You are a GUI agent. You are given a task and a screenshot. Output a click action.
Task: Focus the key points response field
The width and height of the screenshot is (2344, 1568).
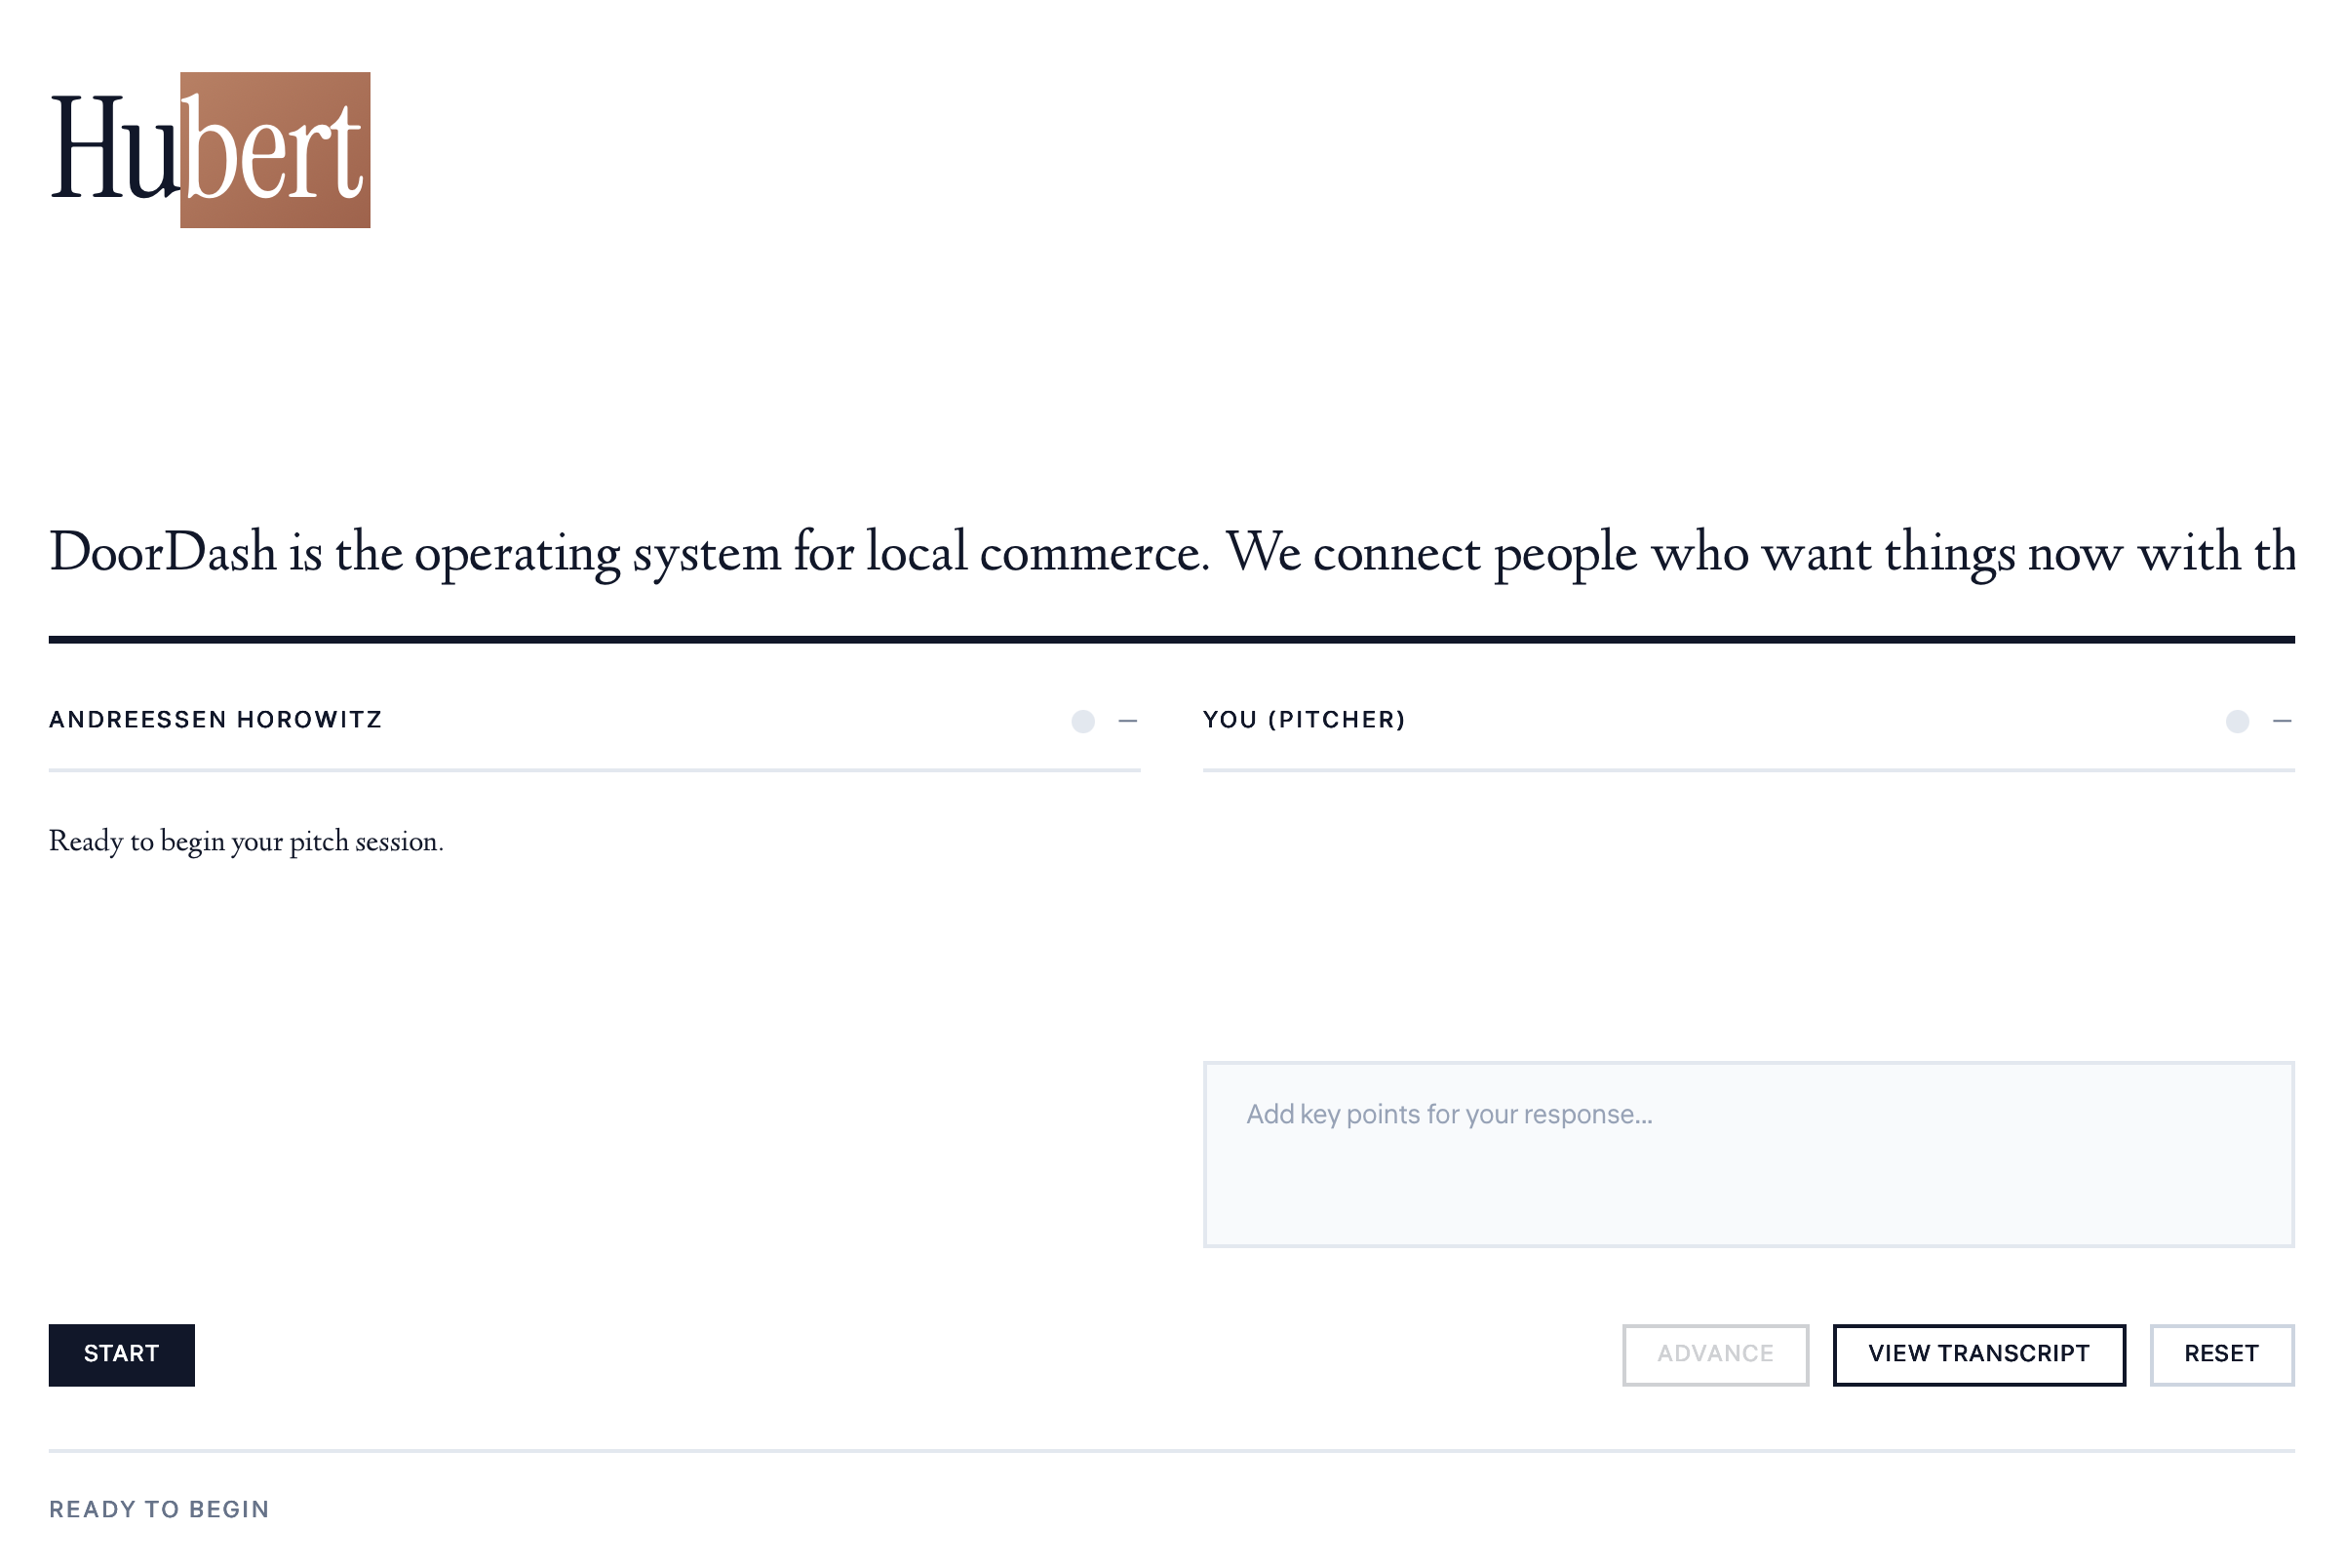tap(1748, 1154)
